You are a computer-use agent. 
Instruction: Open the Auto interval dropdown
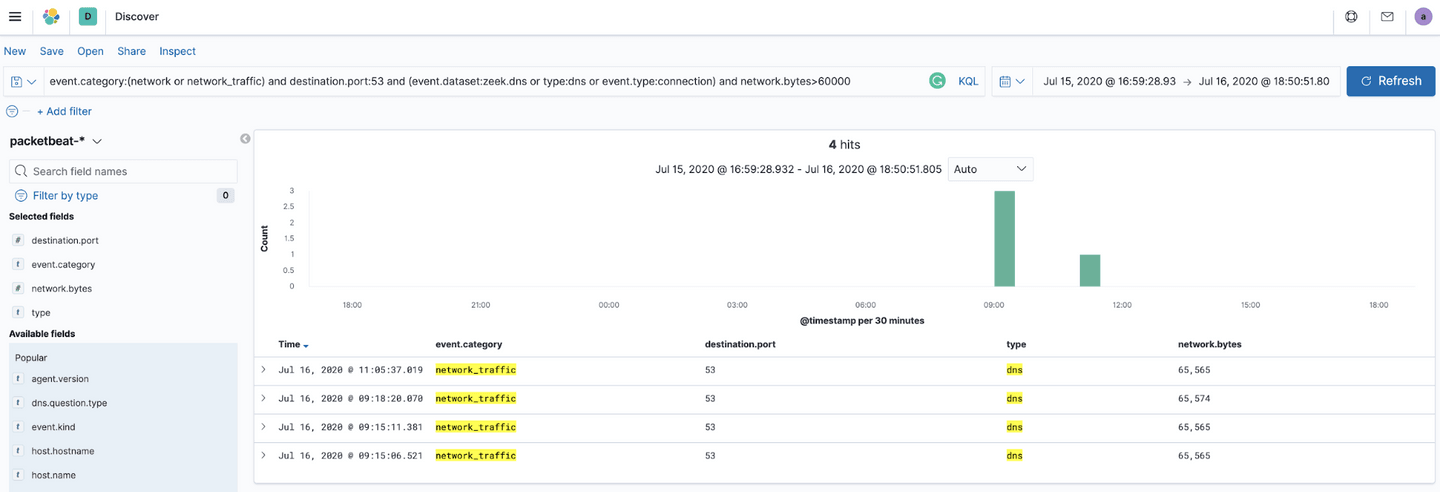click(x=990, y=169)
